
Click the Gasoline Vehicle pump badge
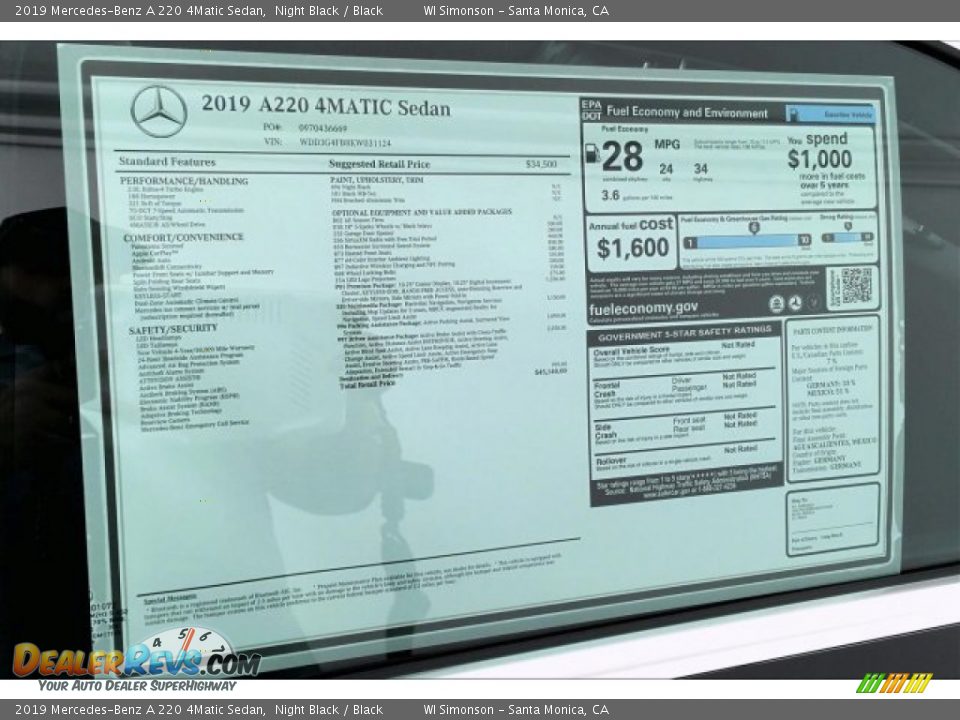click(830, 115)
